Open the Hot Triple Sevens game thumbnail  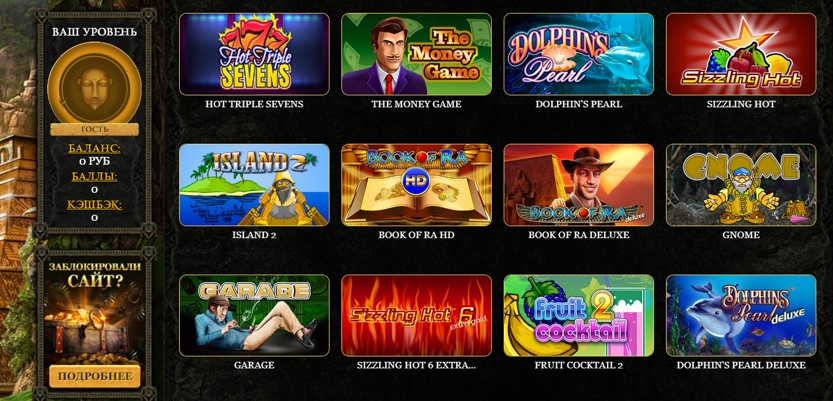coord(254,54)
